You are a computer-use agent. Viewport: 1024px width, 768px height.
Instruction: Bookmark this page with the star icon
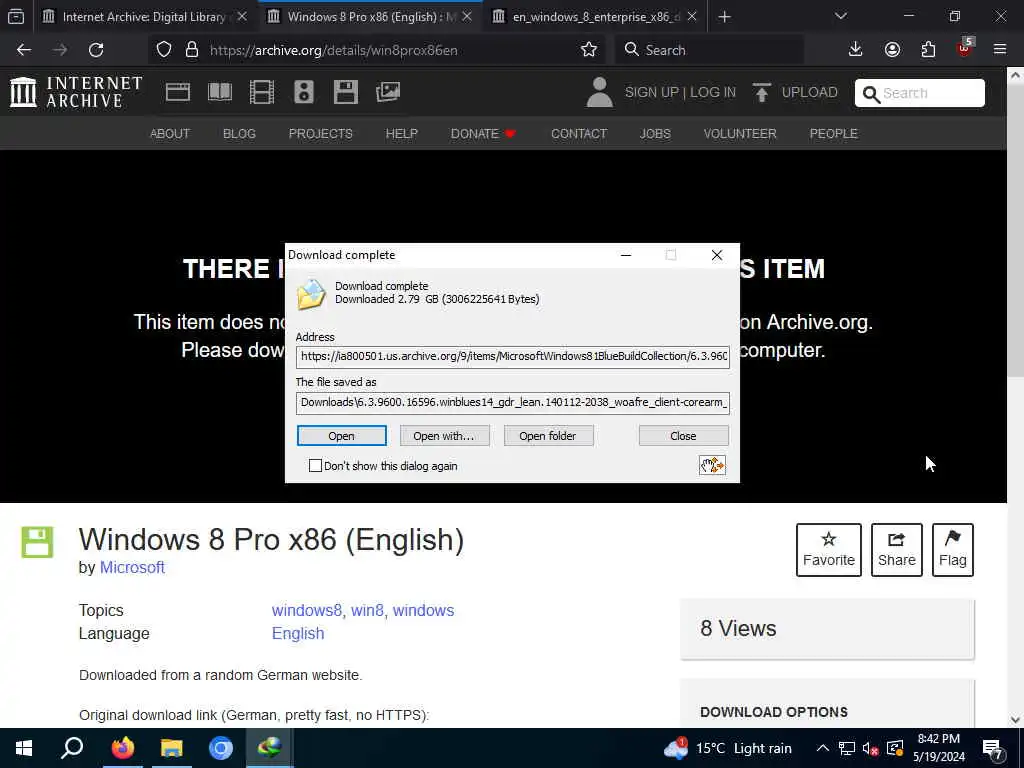588,50
